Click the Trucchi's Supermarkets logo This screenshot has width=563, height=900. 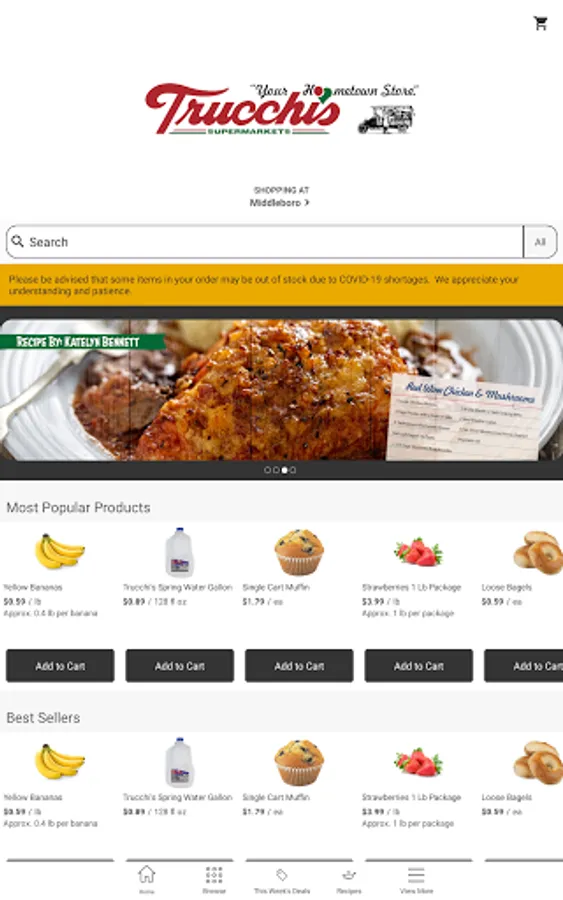pos(281,108)
